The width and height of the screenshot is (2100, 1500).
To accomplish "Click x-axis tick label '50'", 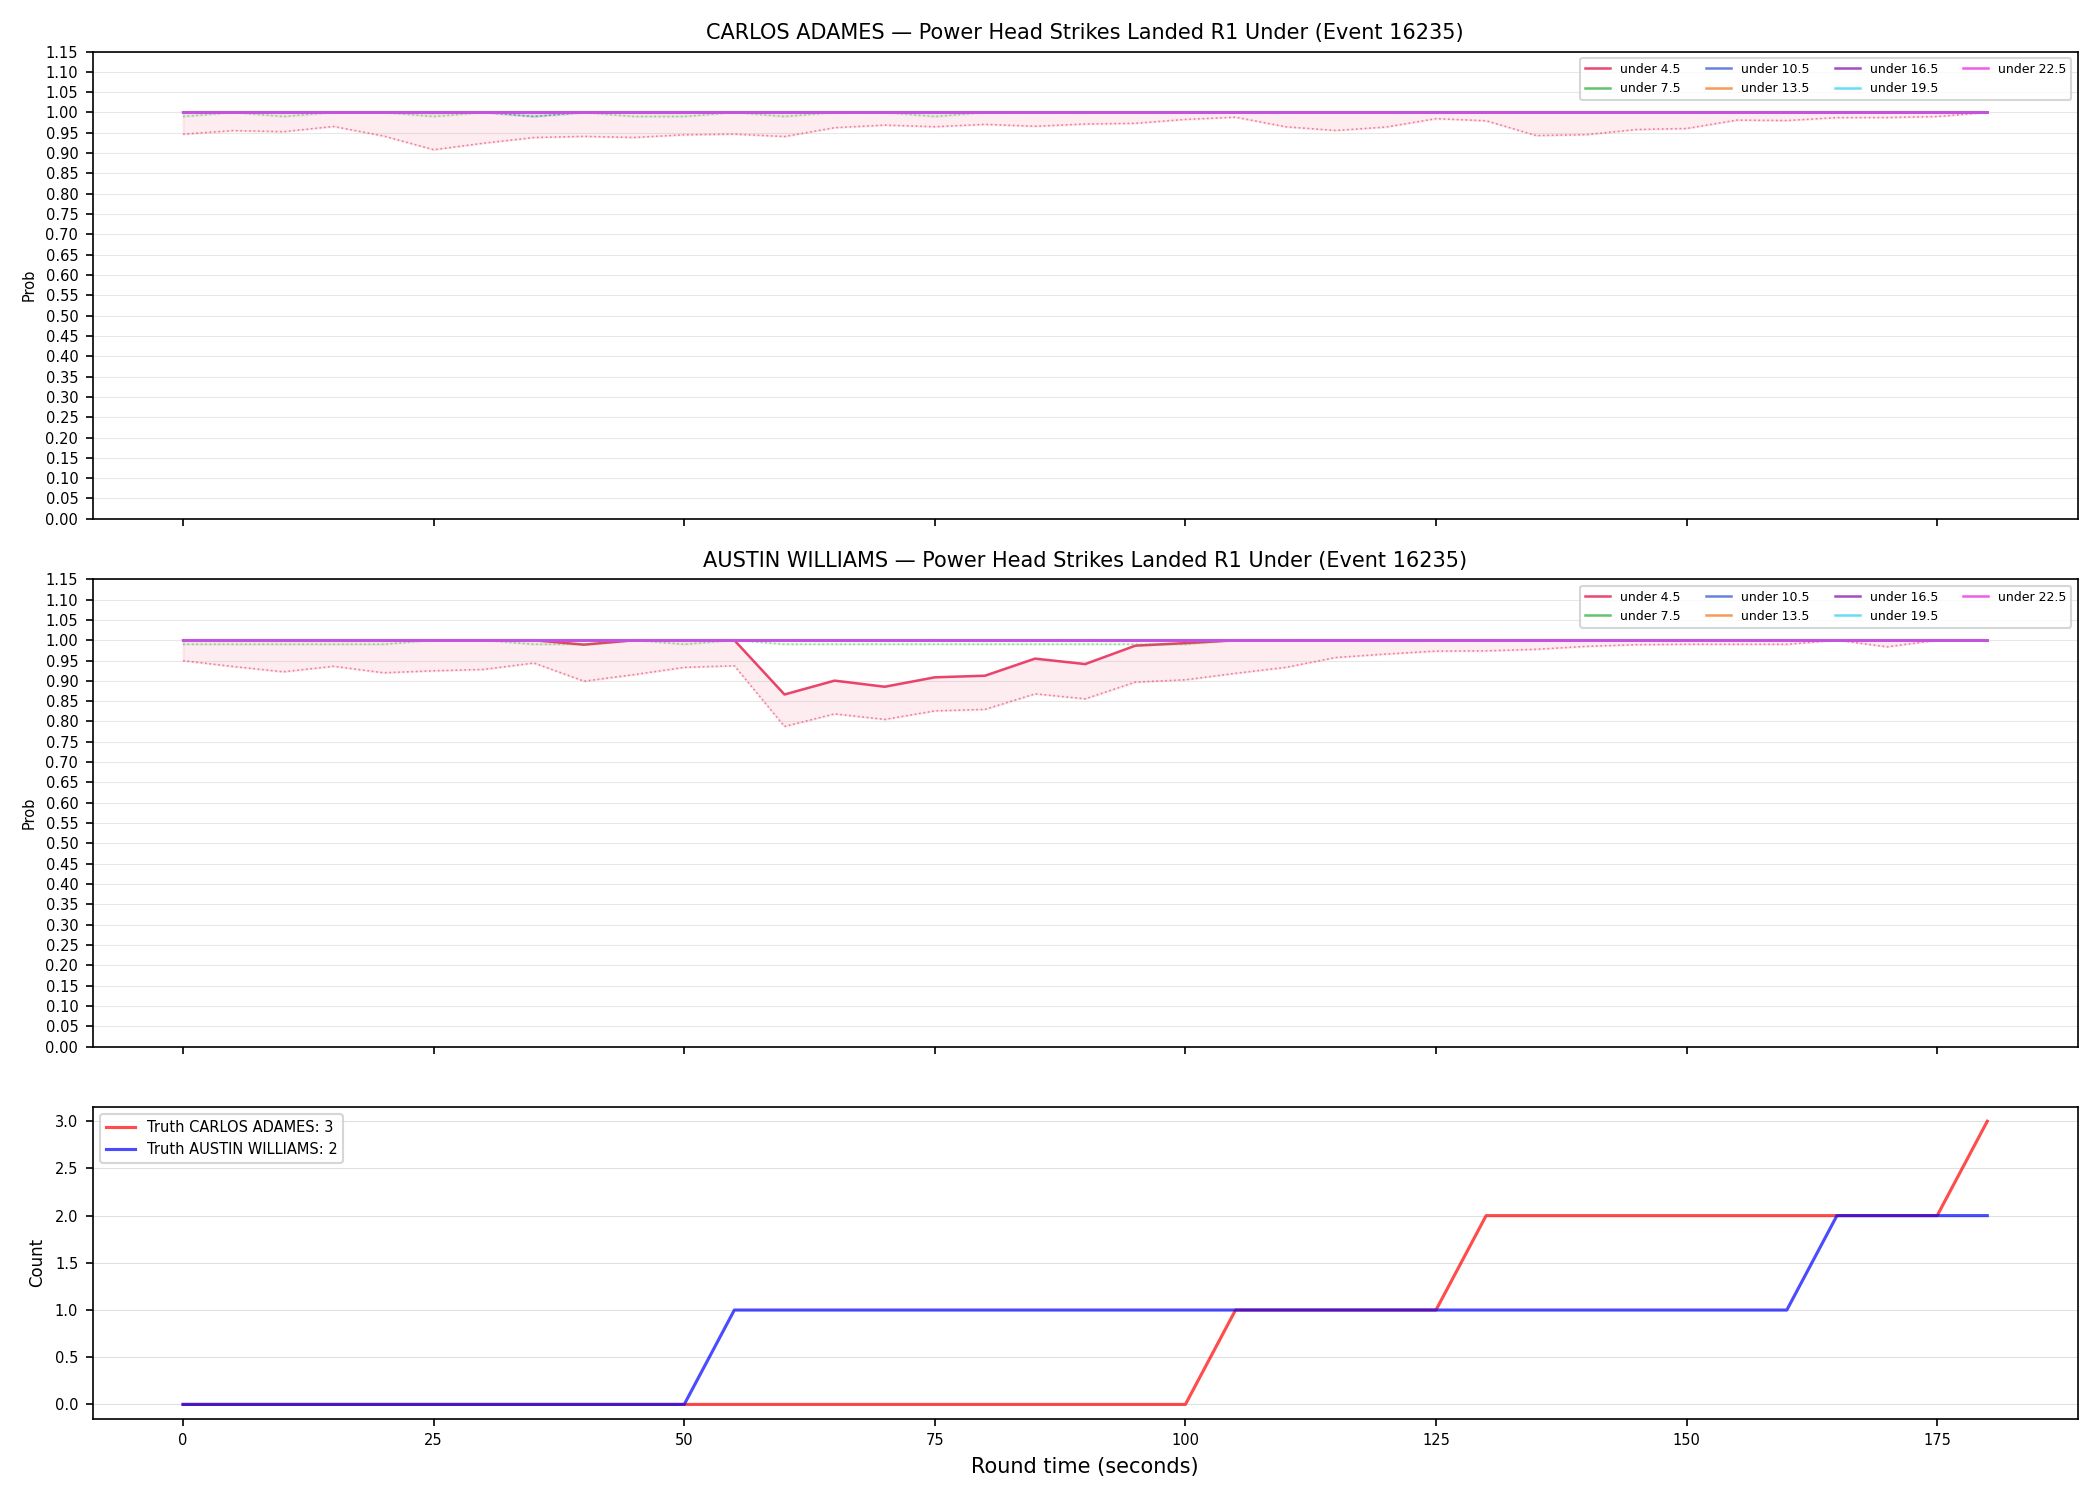I will tap(684, 1440).
